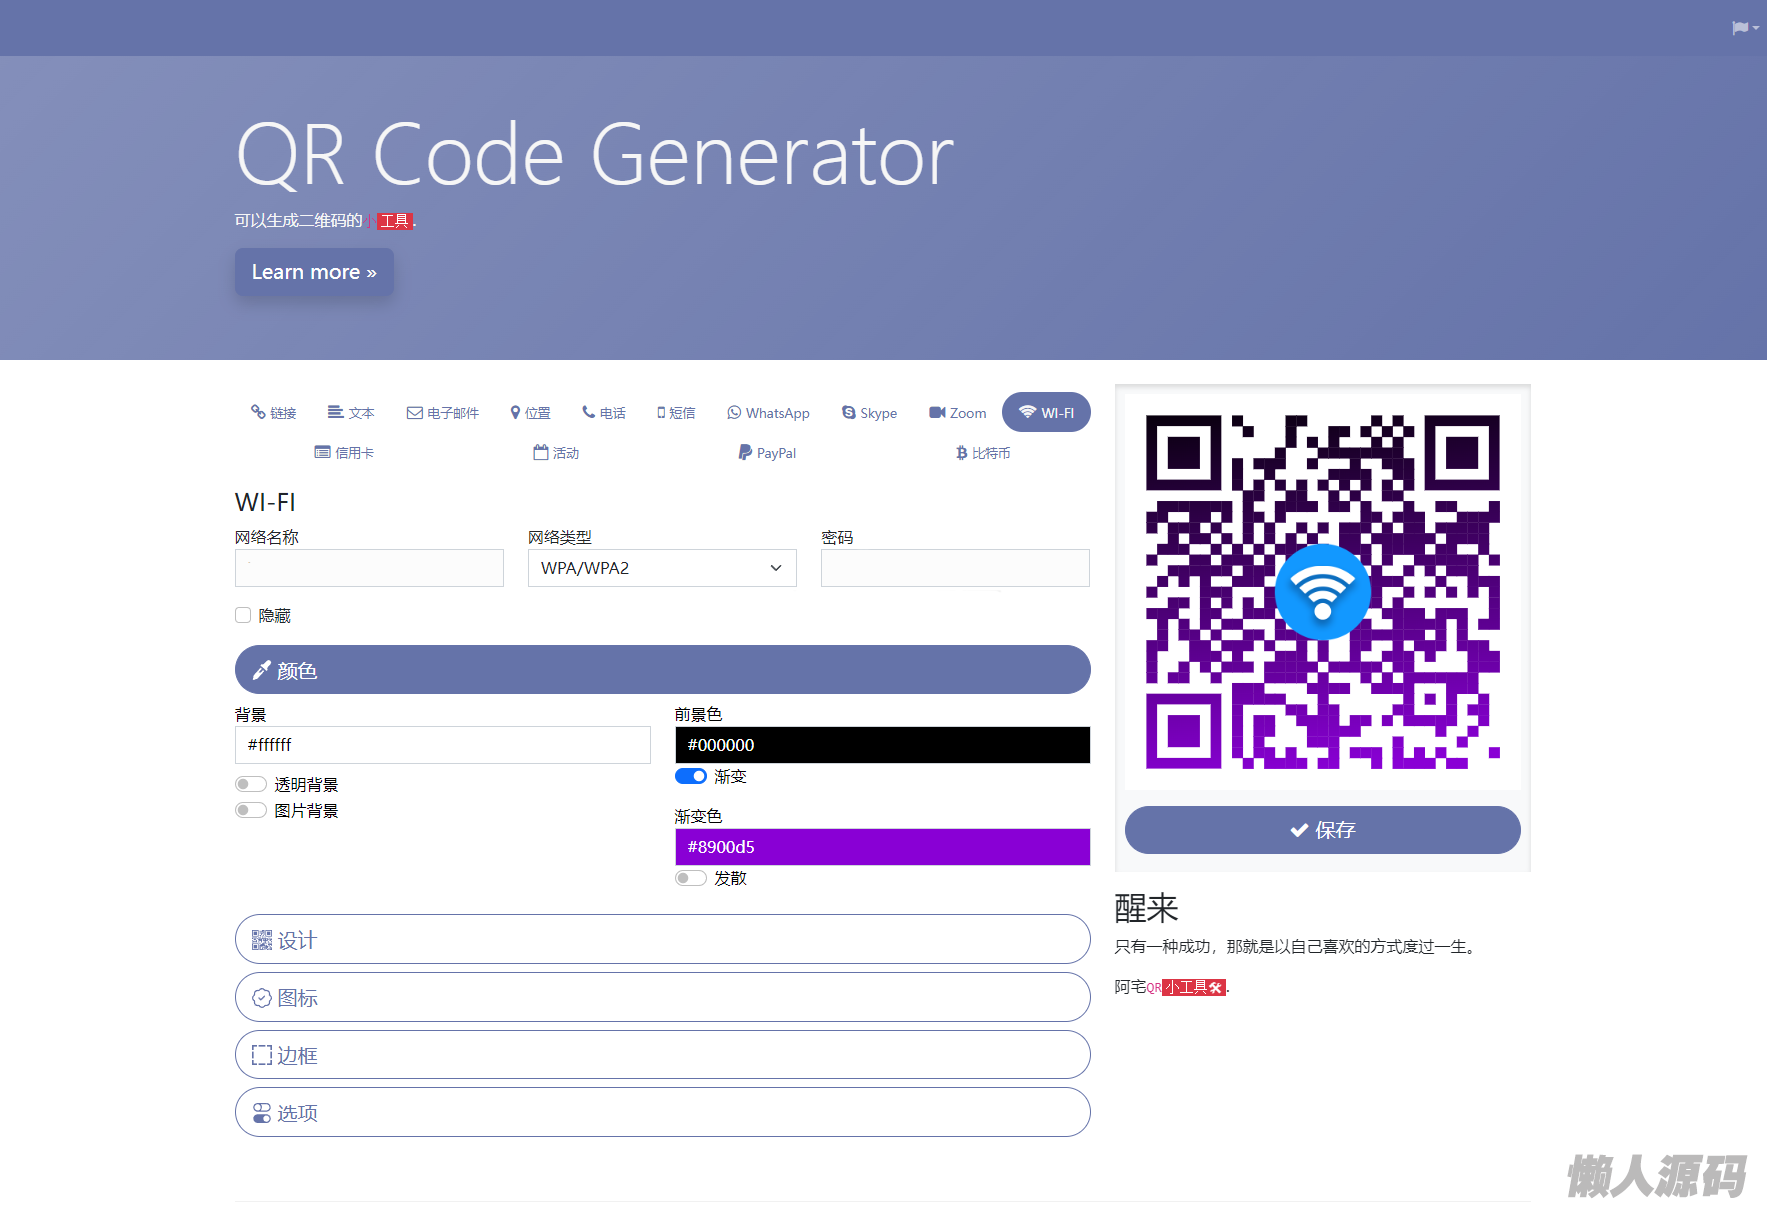Click the 保存 save button
The height and width of the screenshot is (1211, 1767).
(1323, 830)
